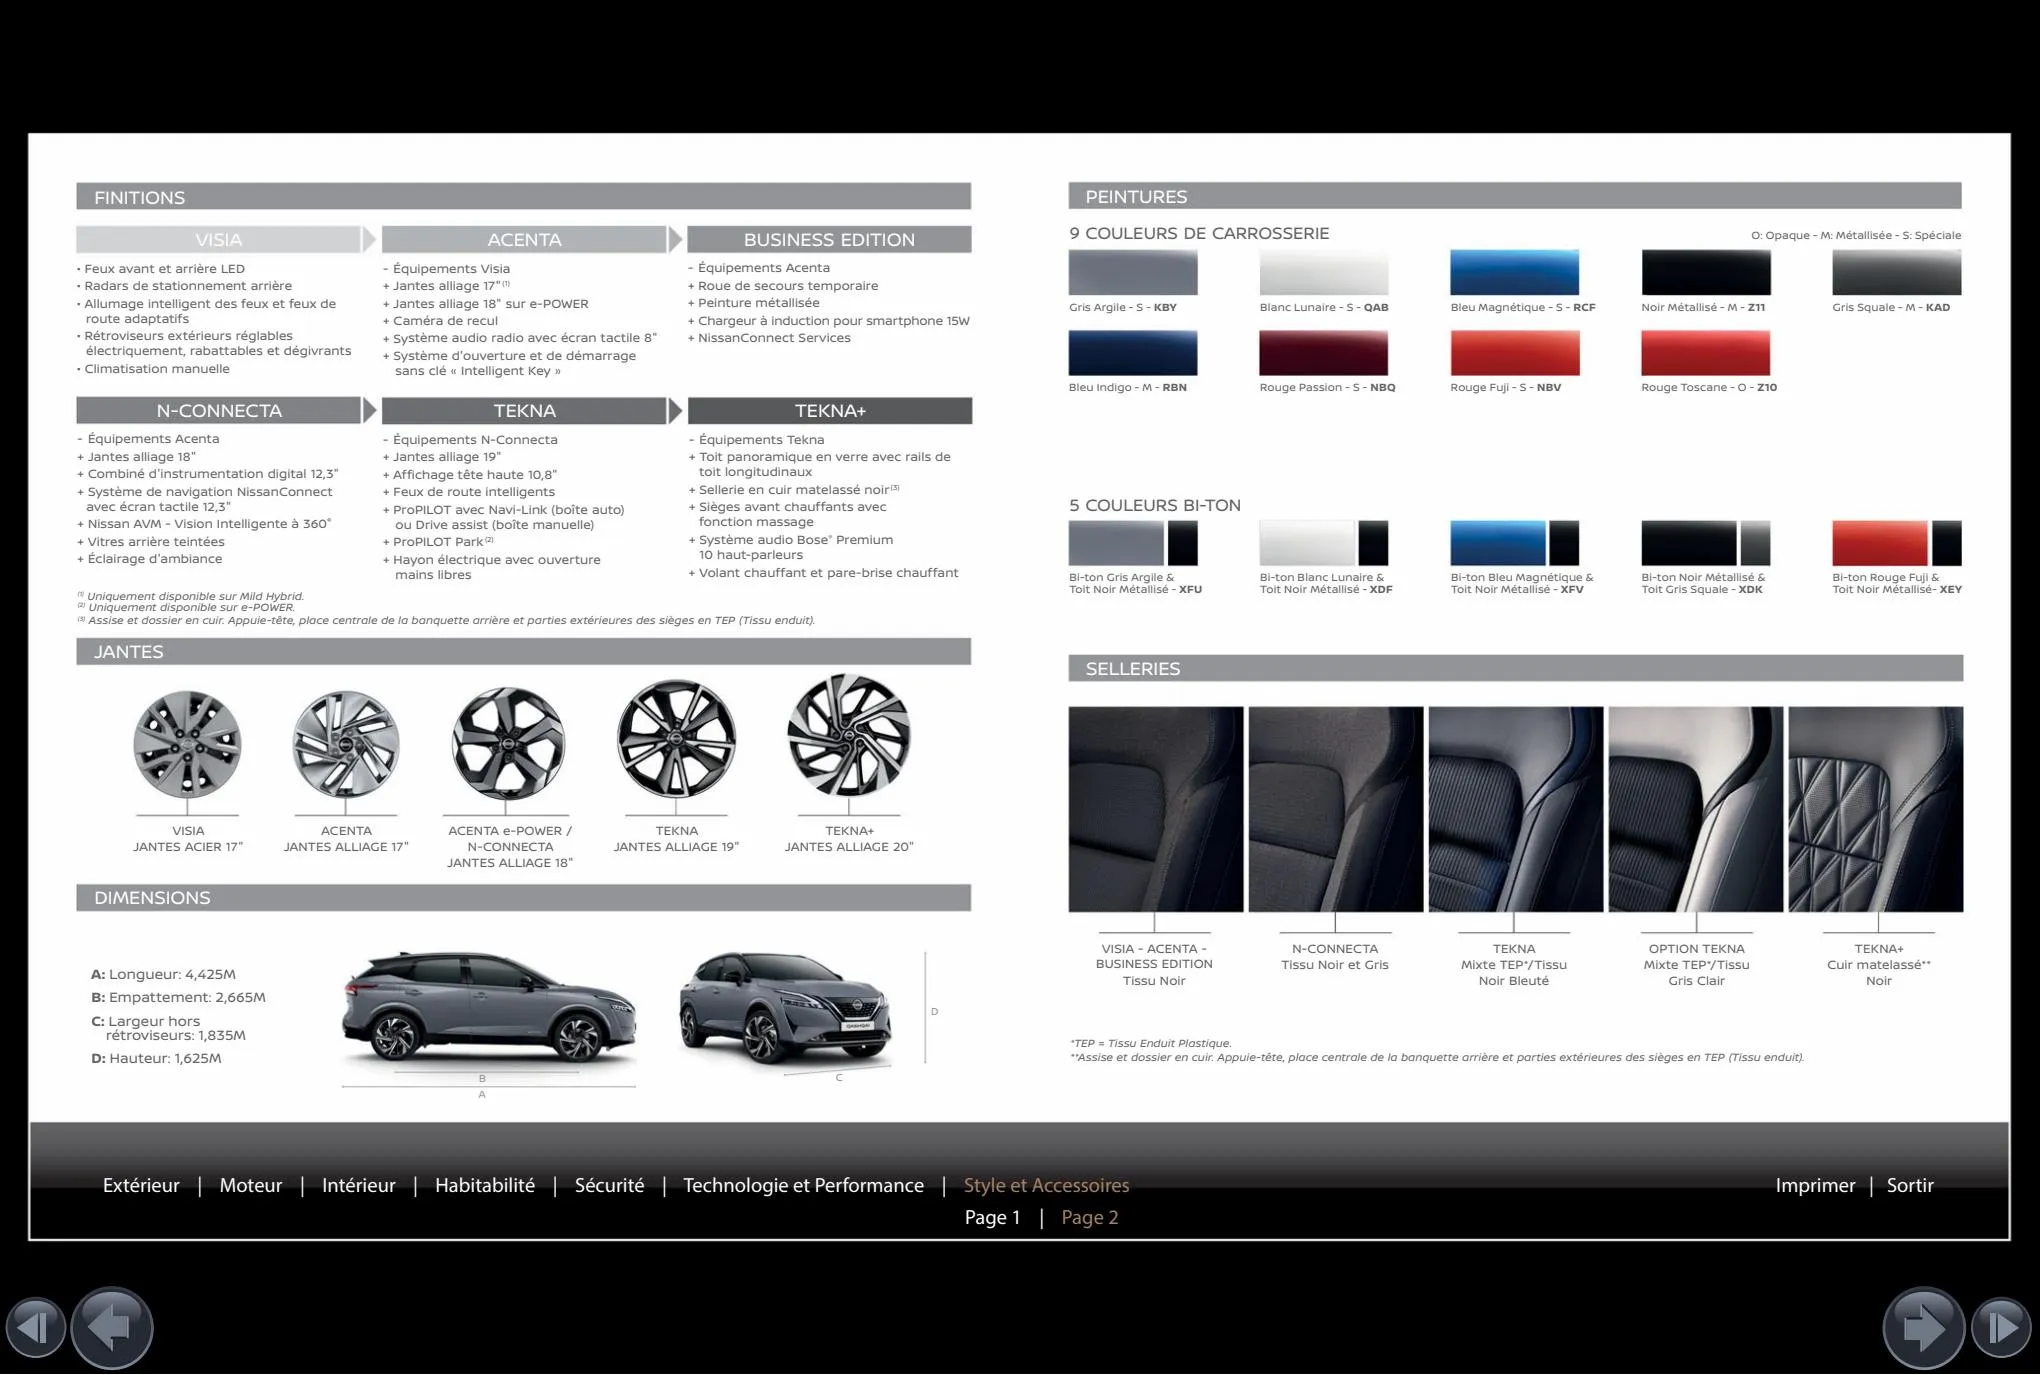Image resolution: width=2040 pixels, height=1375 pixels.
Task: Click the TEKNA trim header
Action: tap(524, 410)
